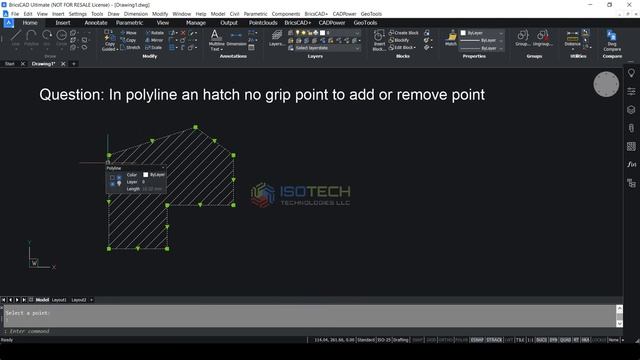Open the settings sliders icon in right sidebar
This screenshot has width=640, height=360.
(x=631, y=91)
